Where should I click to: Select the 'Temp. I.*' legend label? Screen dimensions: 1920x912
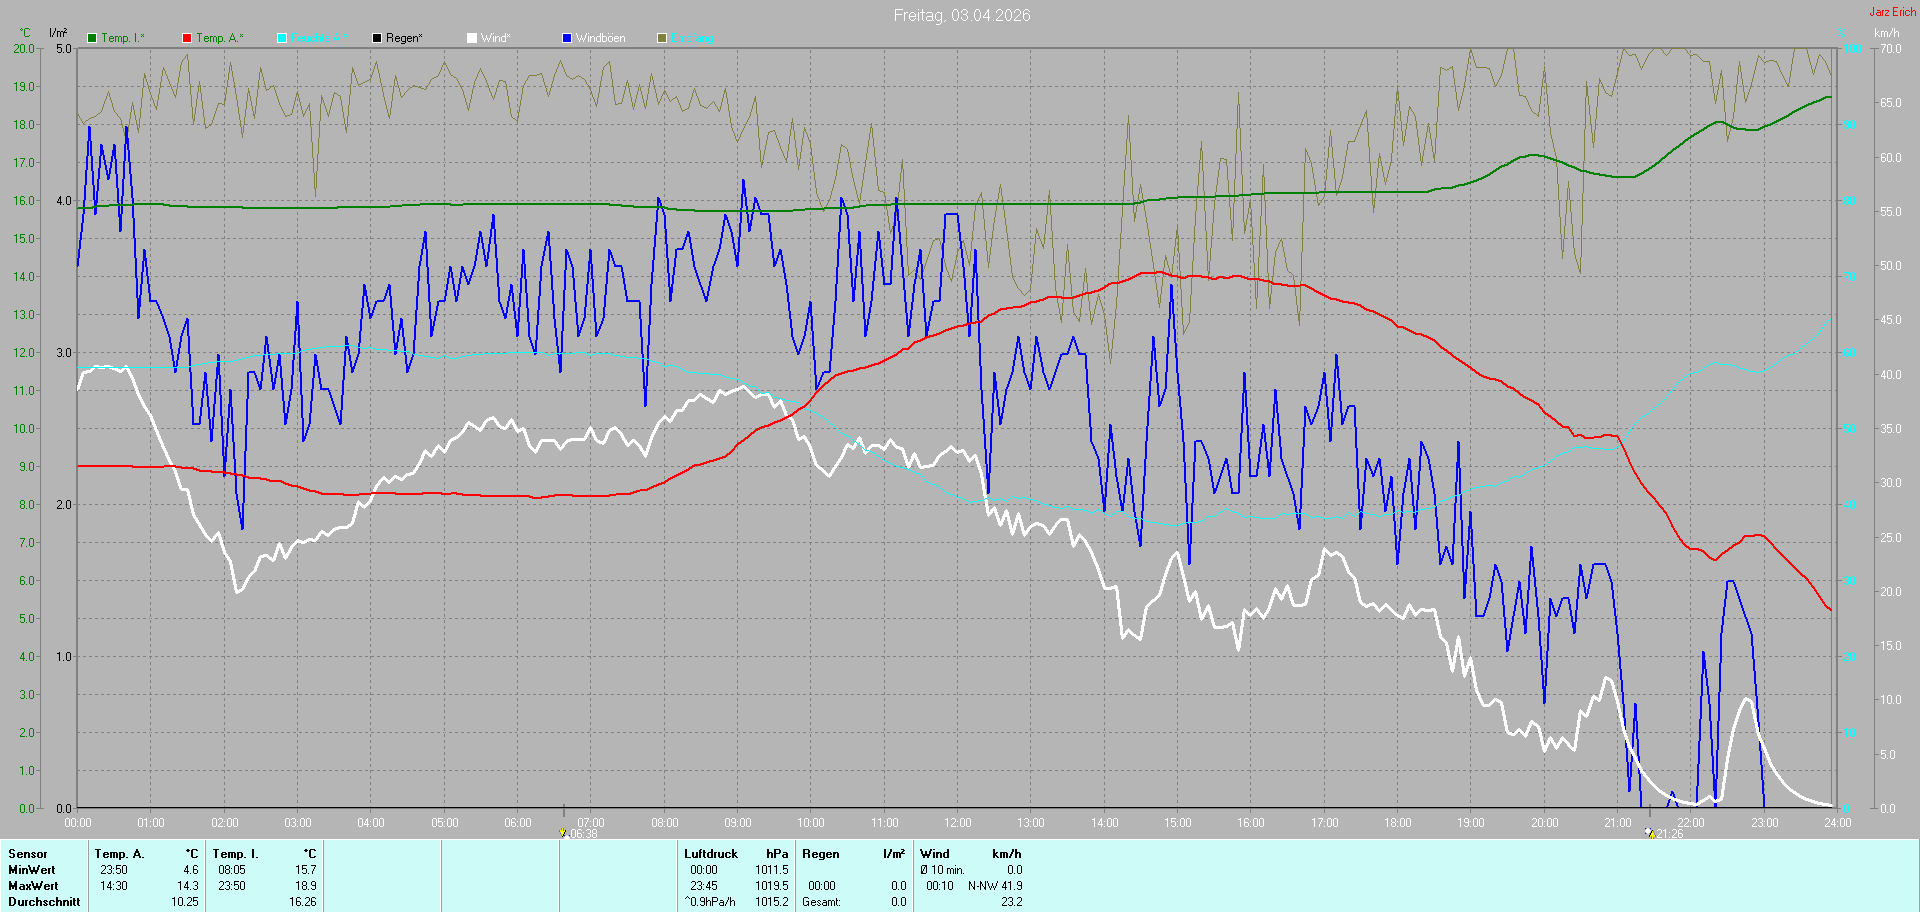123,38
